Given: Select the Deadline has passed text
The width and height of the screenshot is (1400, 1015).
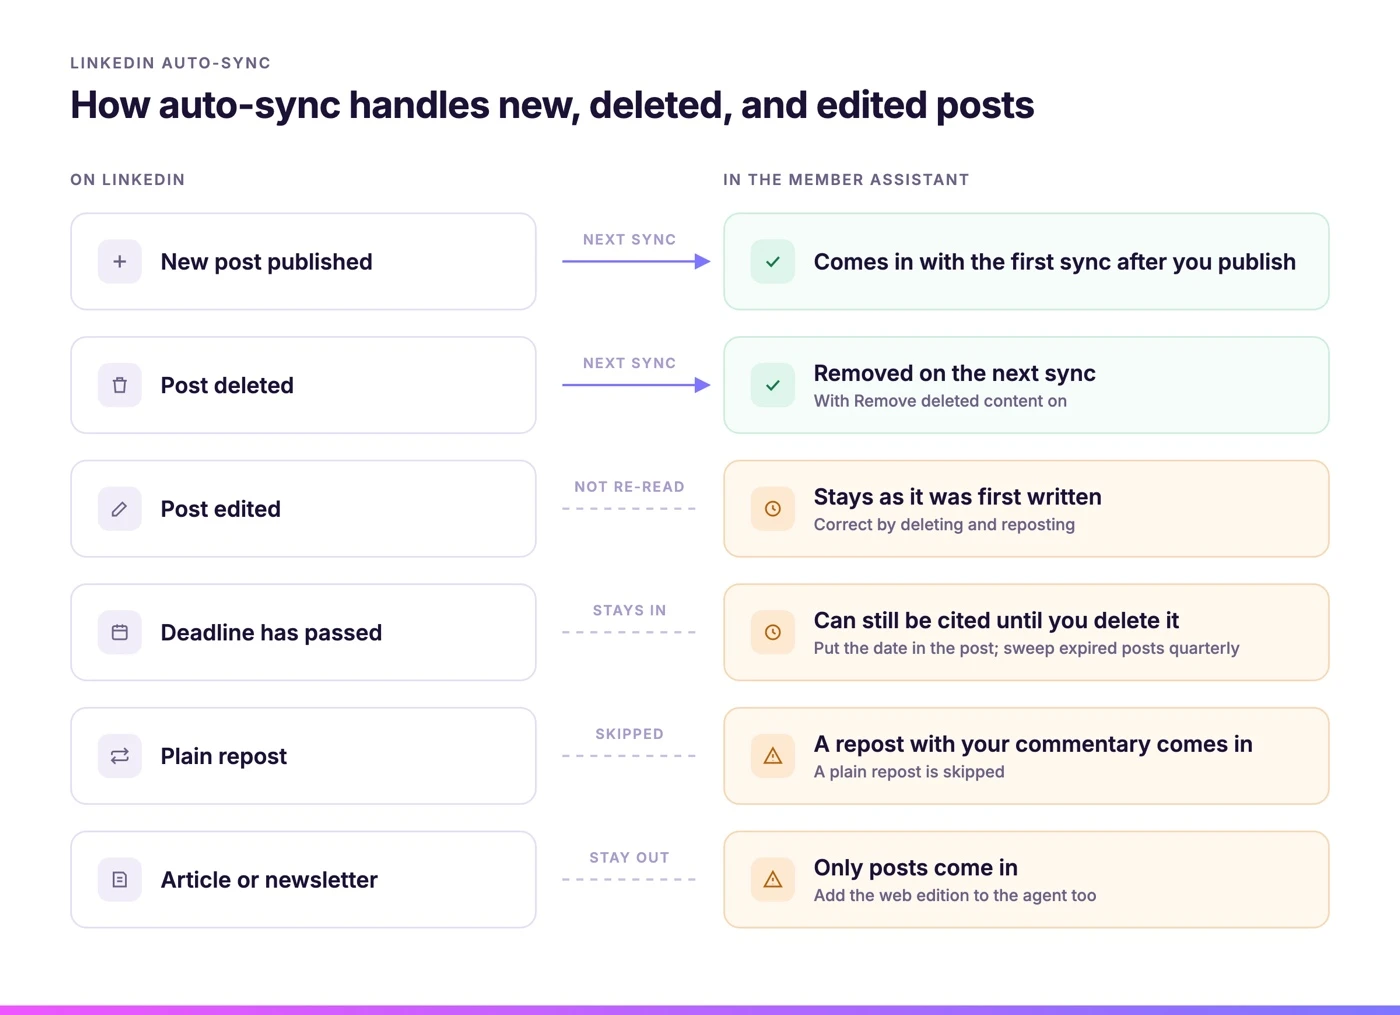Looking at the screenshot, I should [x=271, y=633].
